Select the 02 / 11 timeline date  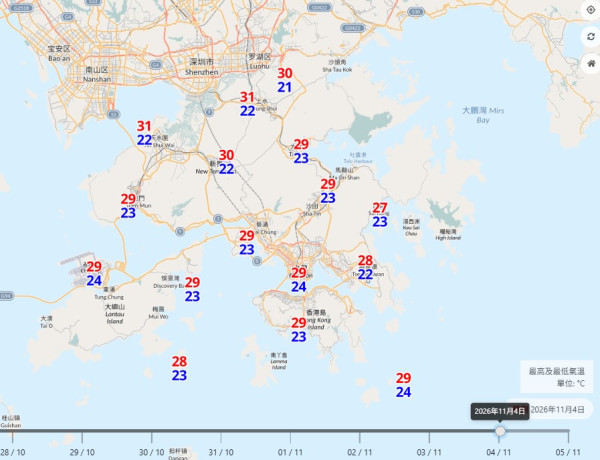coord(360,452)
